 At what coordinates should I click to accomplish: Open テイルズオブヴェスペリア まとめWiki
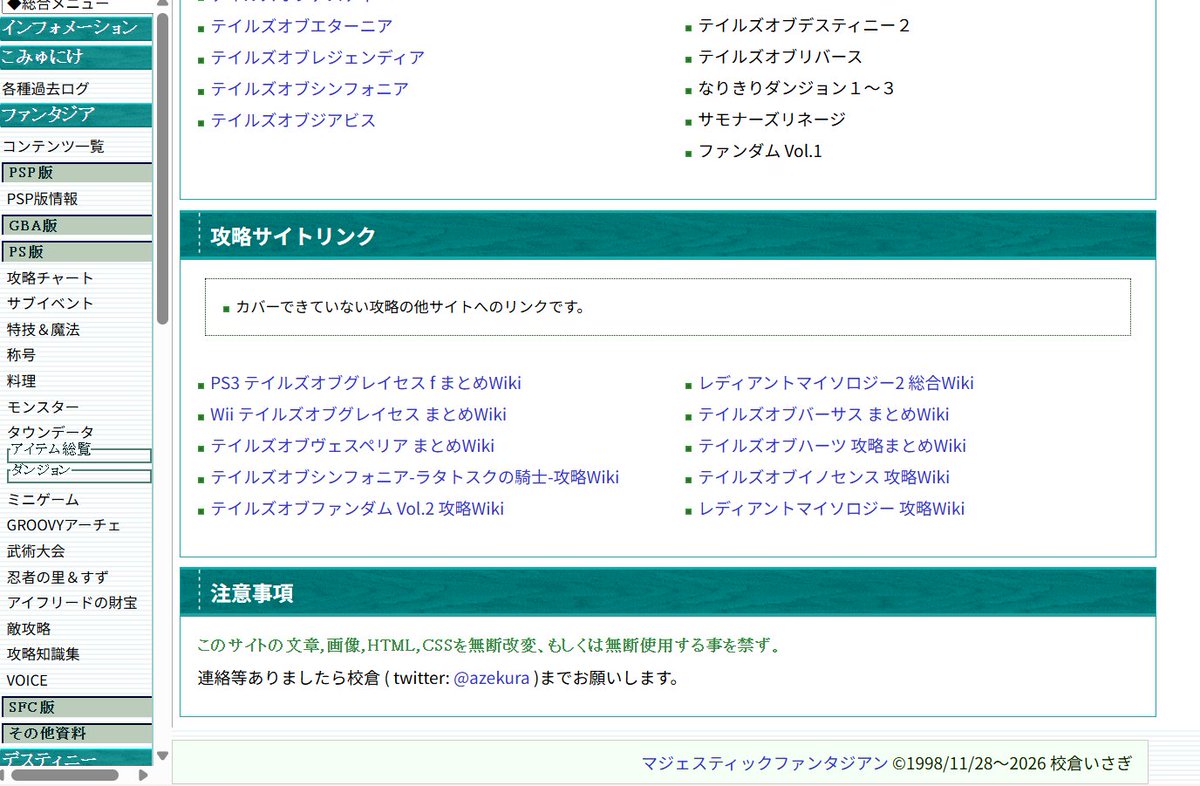[x=352, y=446]
